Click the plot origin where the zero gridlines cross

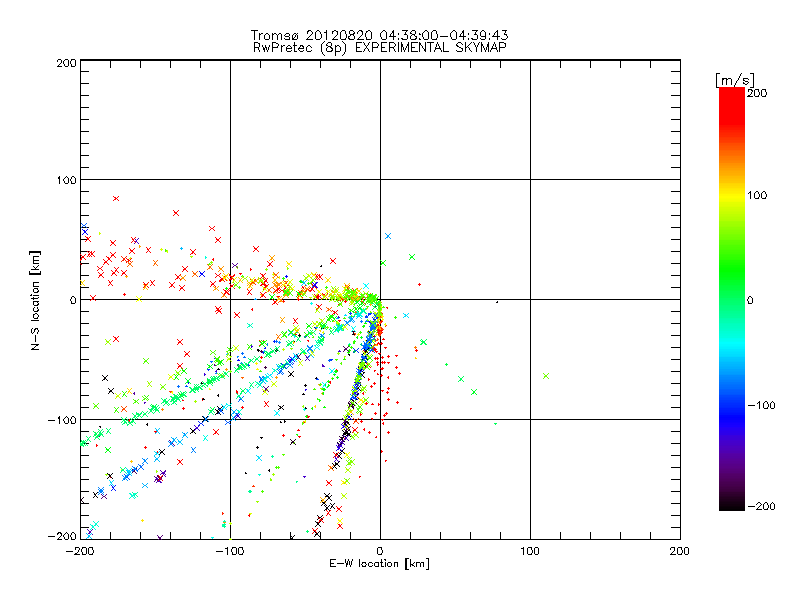(380, 299)
